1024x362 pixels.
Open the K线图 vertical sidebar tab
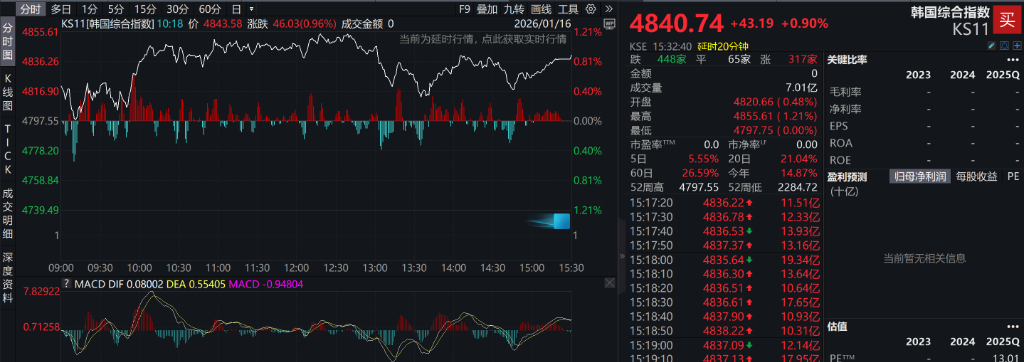[x=8, y=93]
